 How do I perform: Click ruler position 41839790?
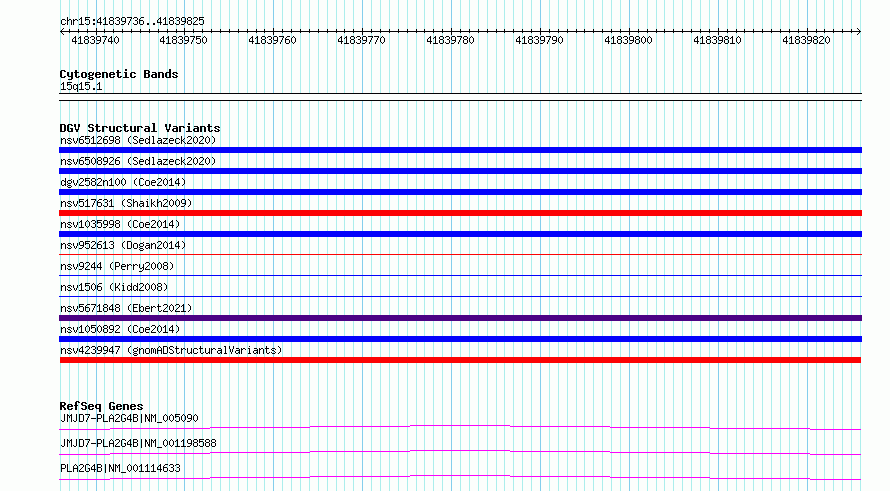pos(539,40)
